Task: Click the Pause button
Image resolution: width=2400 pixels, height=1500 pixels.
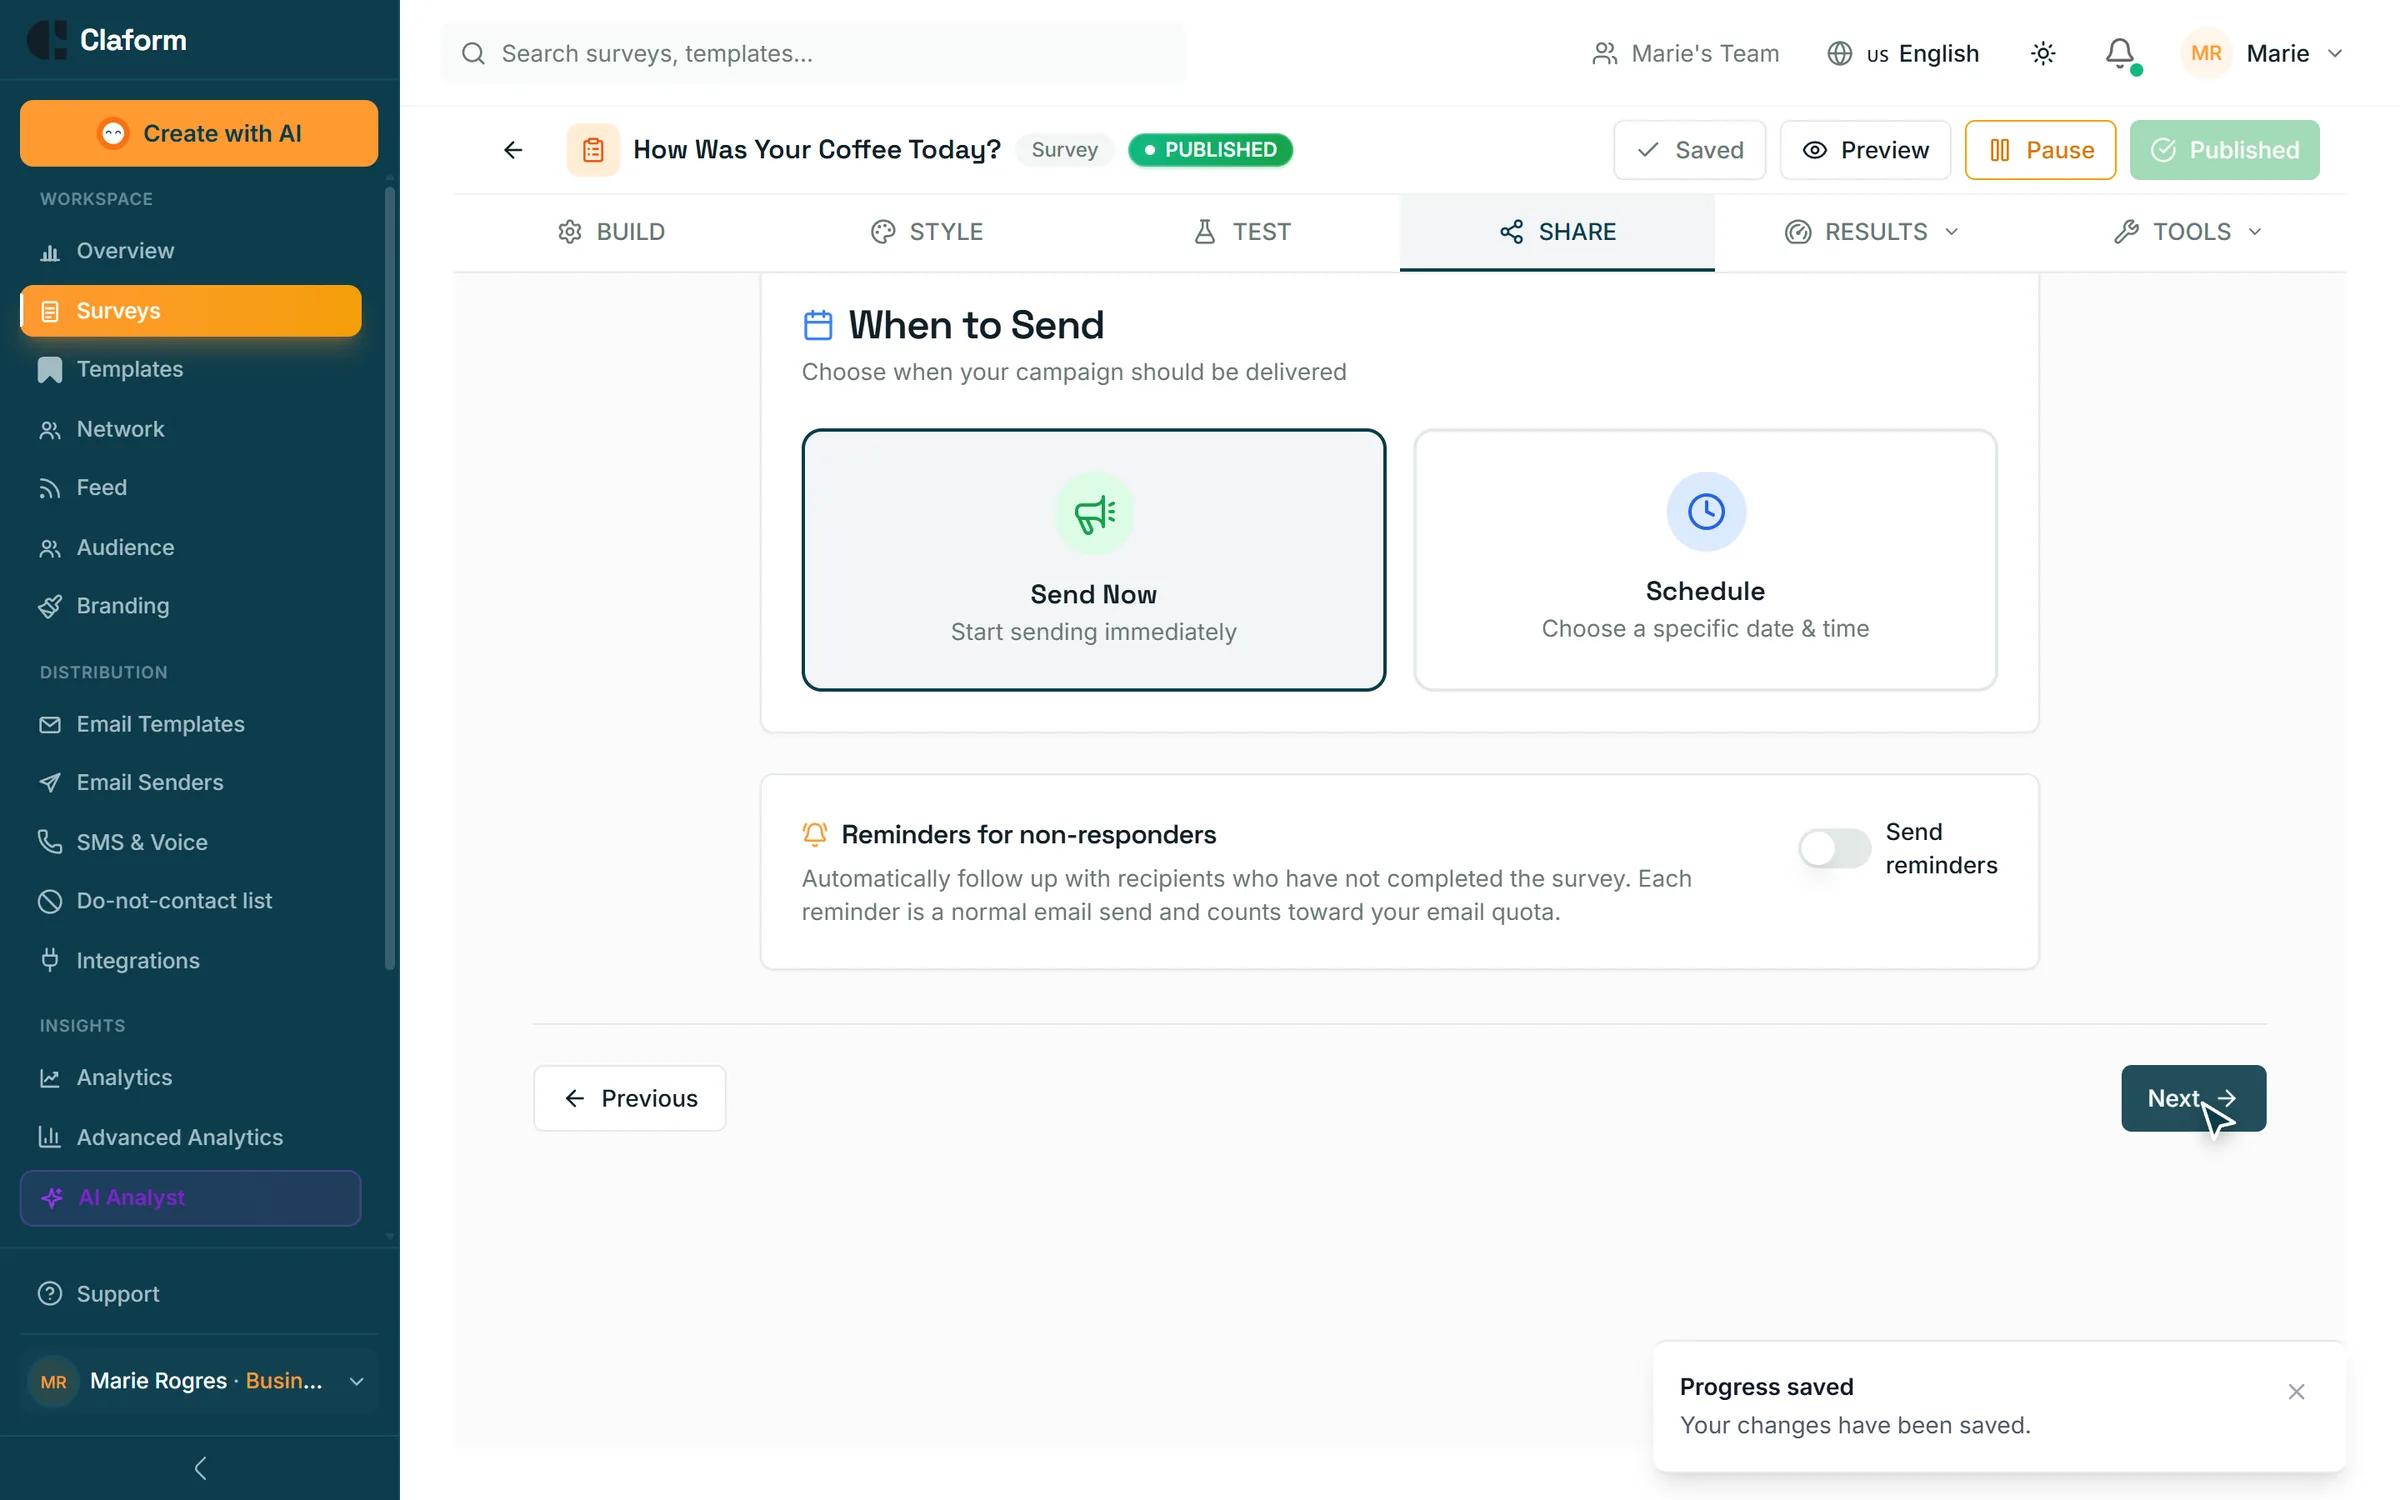Action: pos(2040,150)
